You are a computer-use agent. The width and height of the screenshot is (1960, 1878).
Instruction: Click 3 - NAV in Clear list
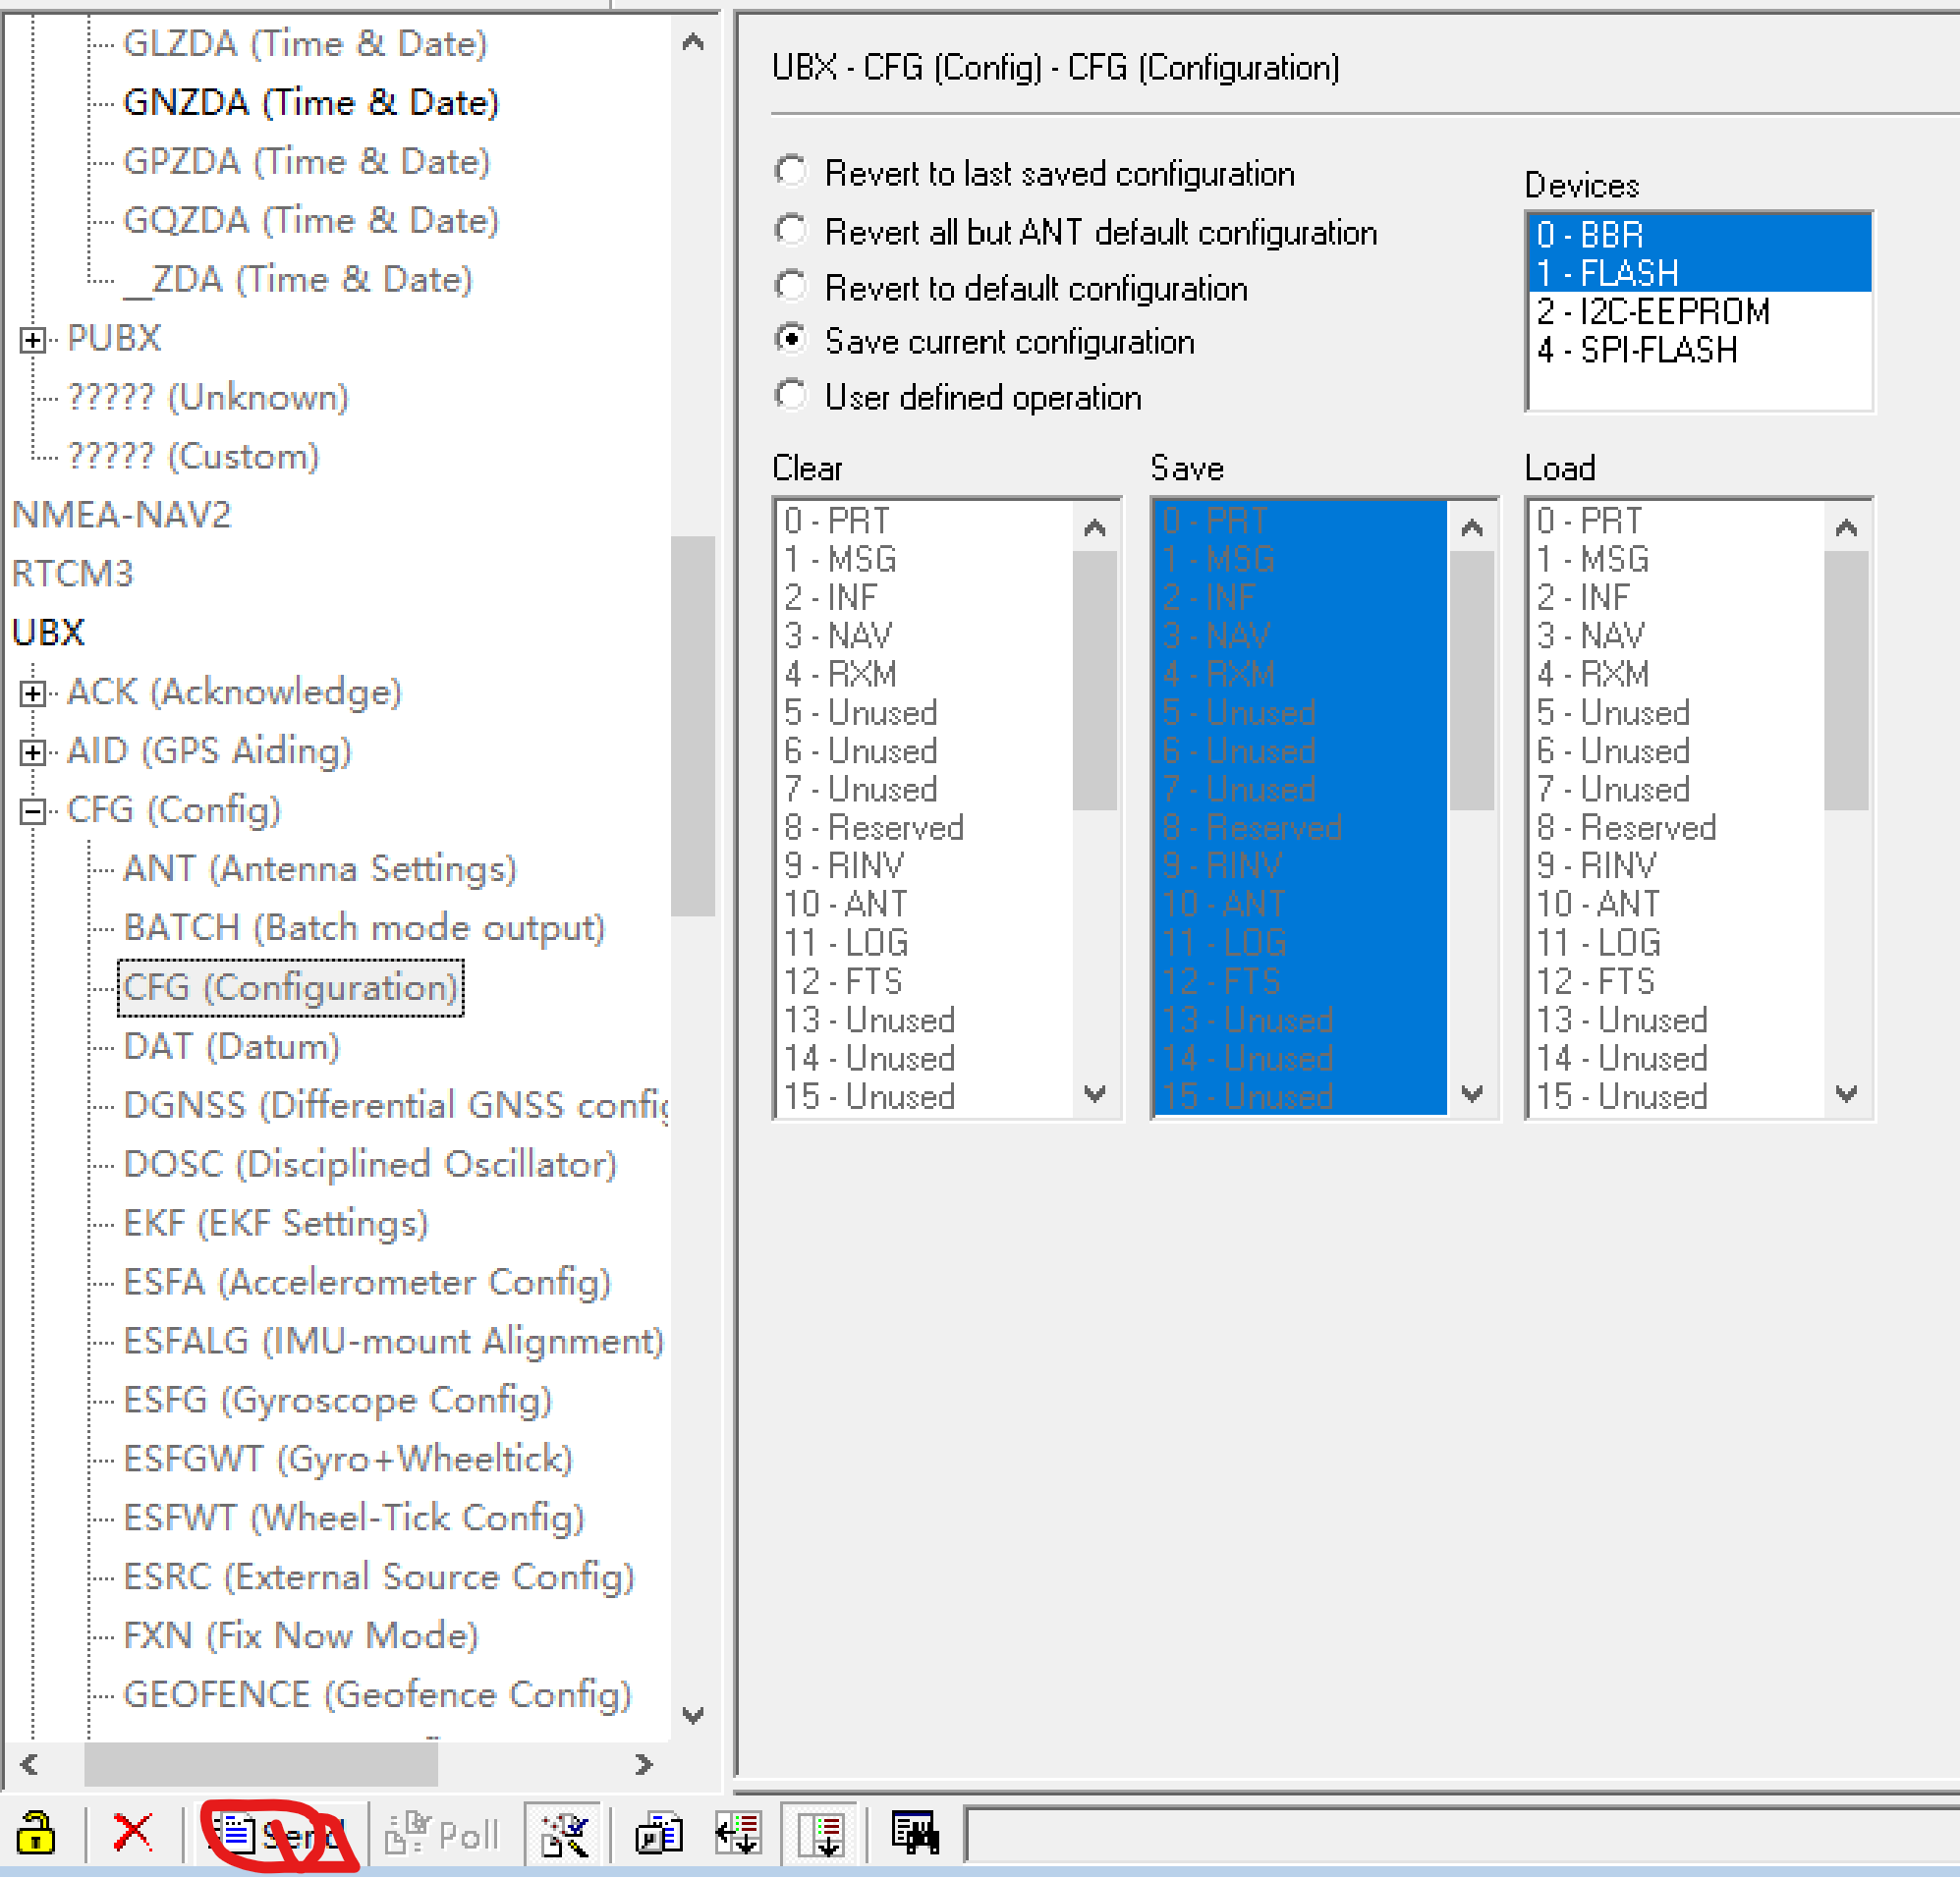tap(838, 635)
